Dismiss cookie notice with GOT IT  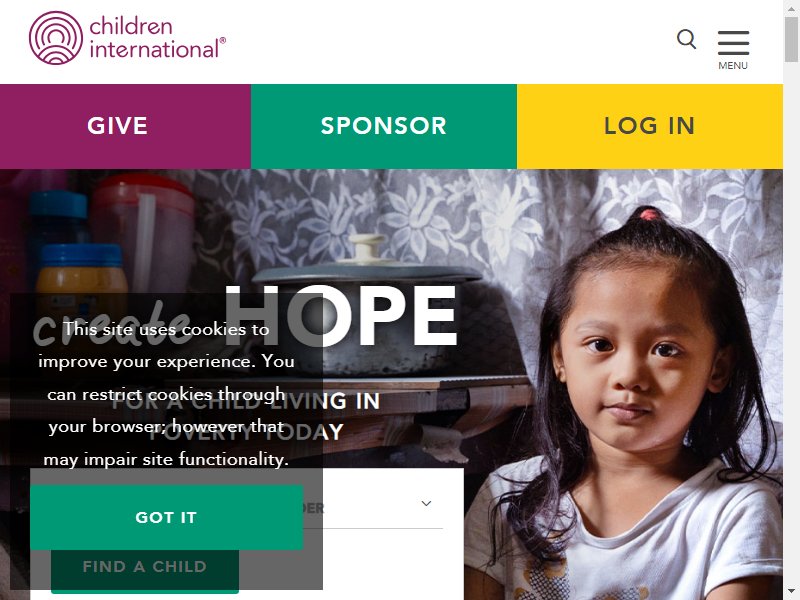pos(166,517)
